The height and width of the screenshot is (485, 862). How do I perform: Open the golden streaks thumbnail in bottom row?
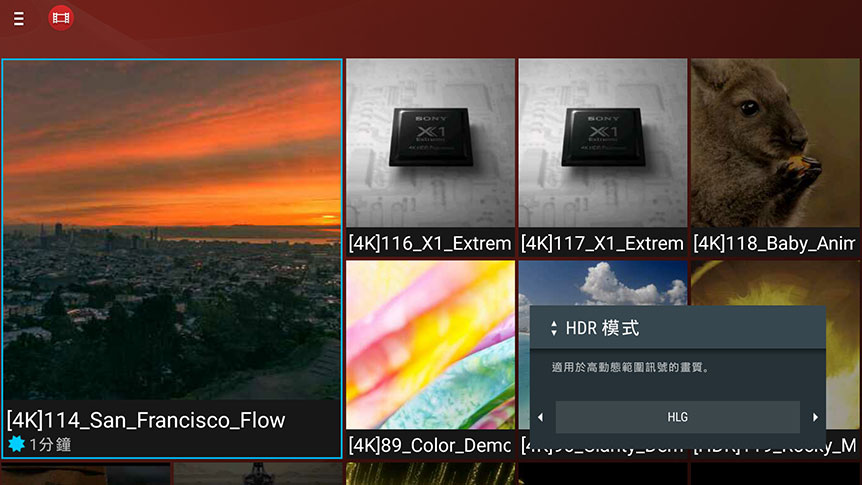(430, 473)
